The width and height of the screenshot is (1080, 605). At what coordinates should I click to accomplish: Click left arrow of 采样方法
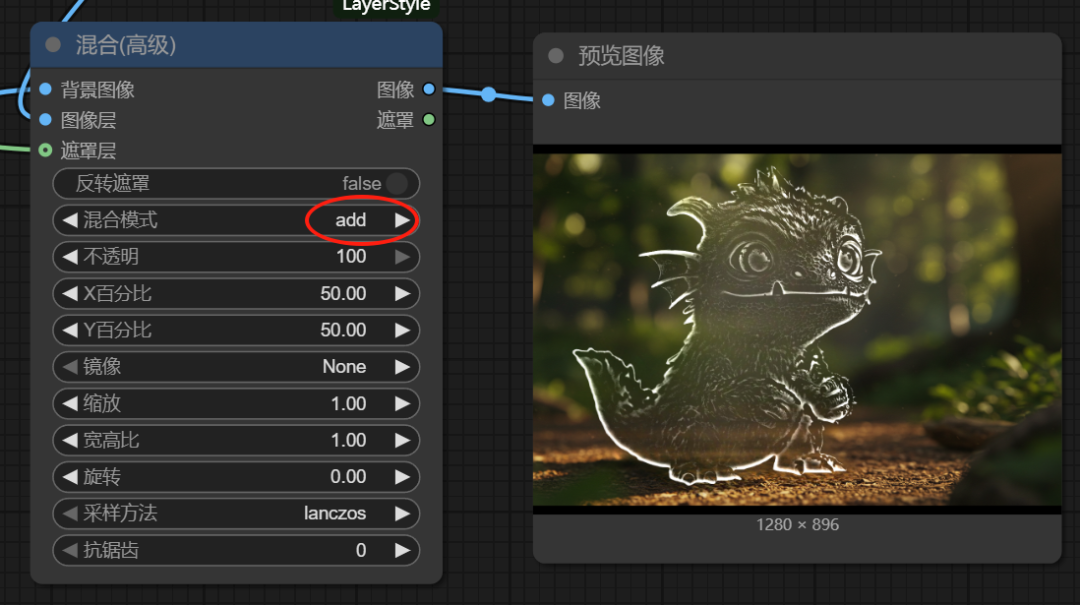point(70,513)
